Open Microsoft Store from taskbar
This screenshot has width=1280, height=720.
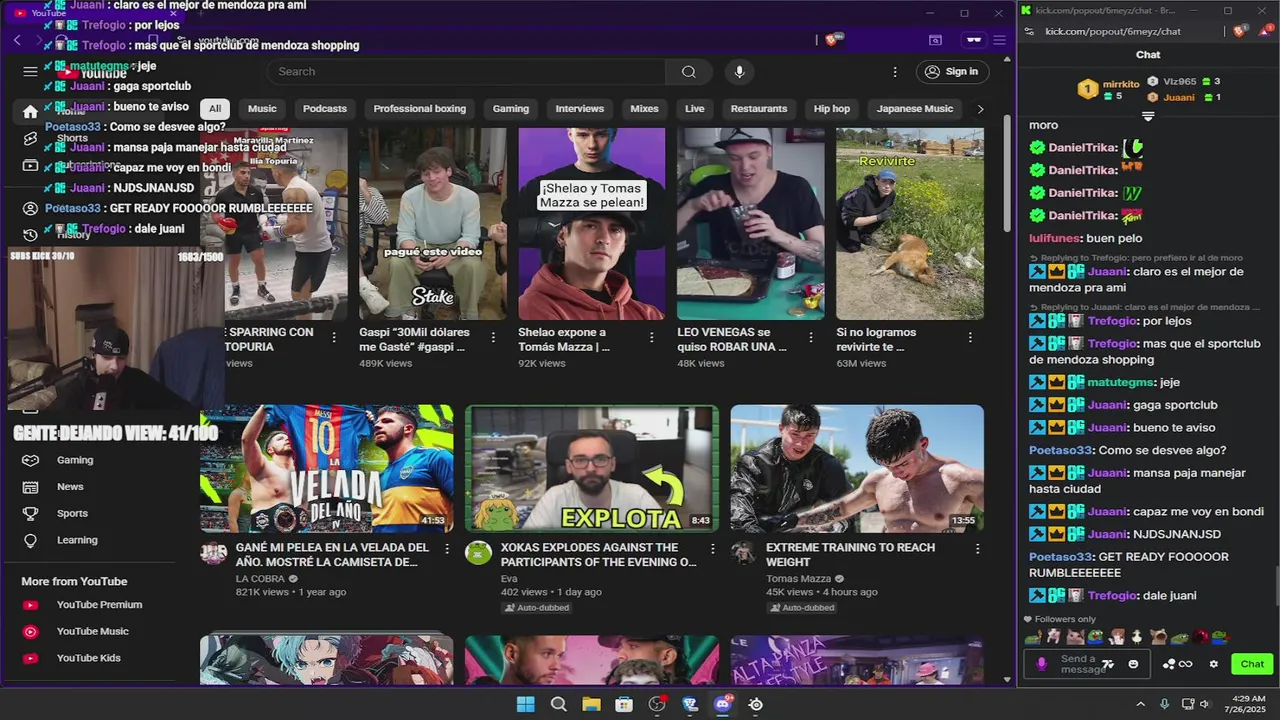click(624, 704)
